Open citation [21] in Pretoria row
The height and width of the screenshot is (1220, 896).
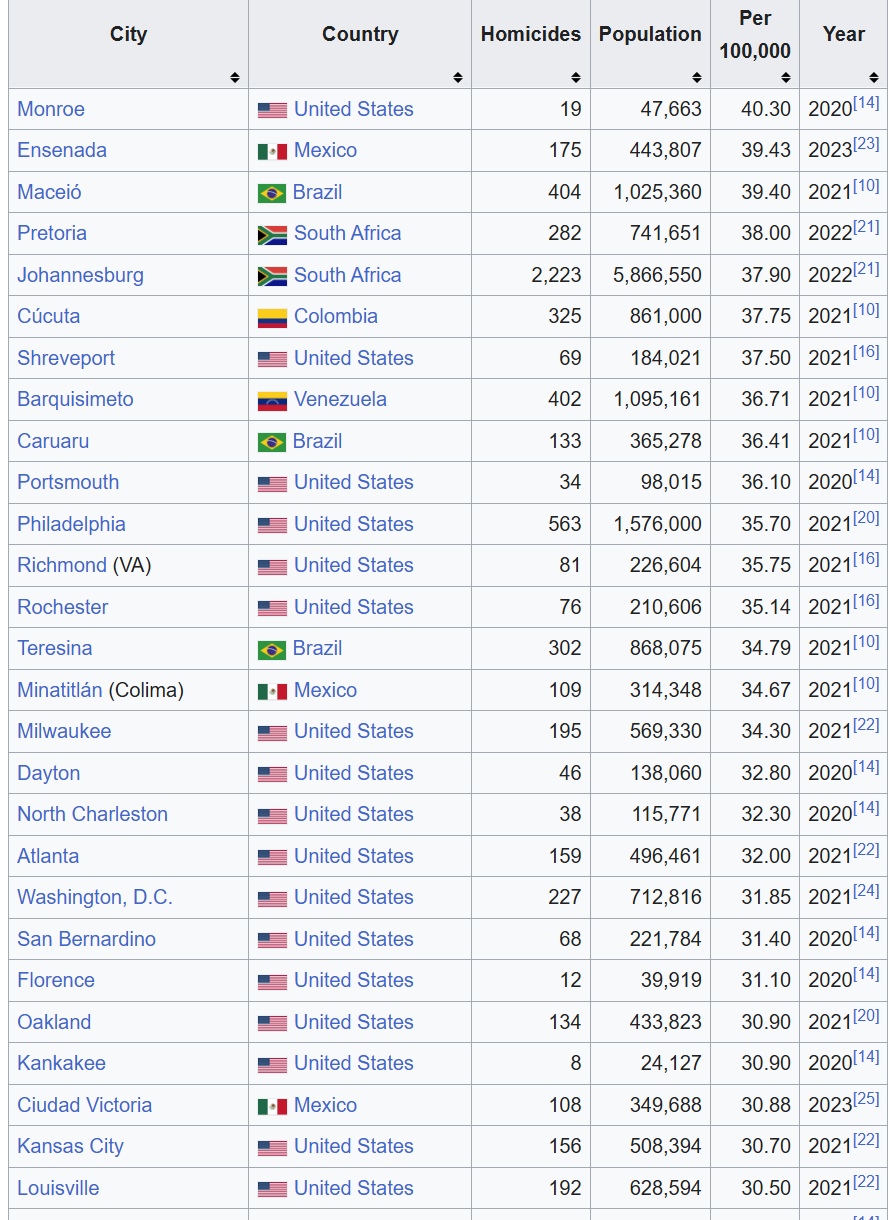point(866,227)
